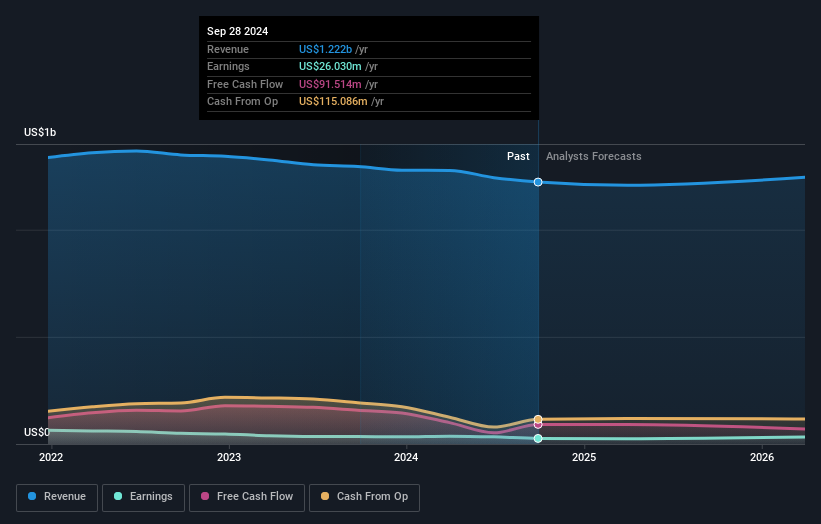Click the 2025 x-axis label
This screenshot has height=524, width=821.
point(584,458)
